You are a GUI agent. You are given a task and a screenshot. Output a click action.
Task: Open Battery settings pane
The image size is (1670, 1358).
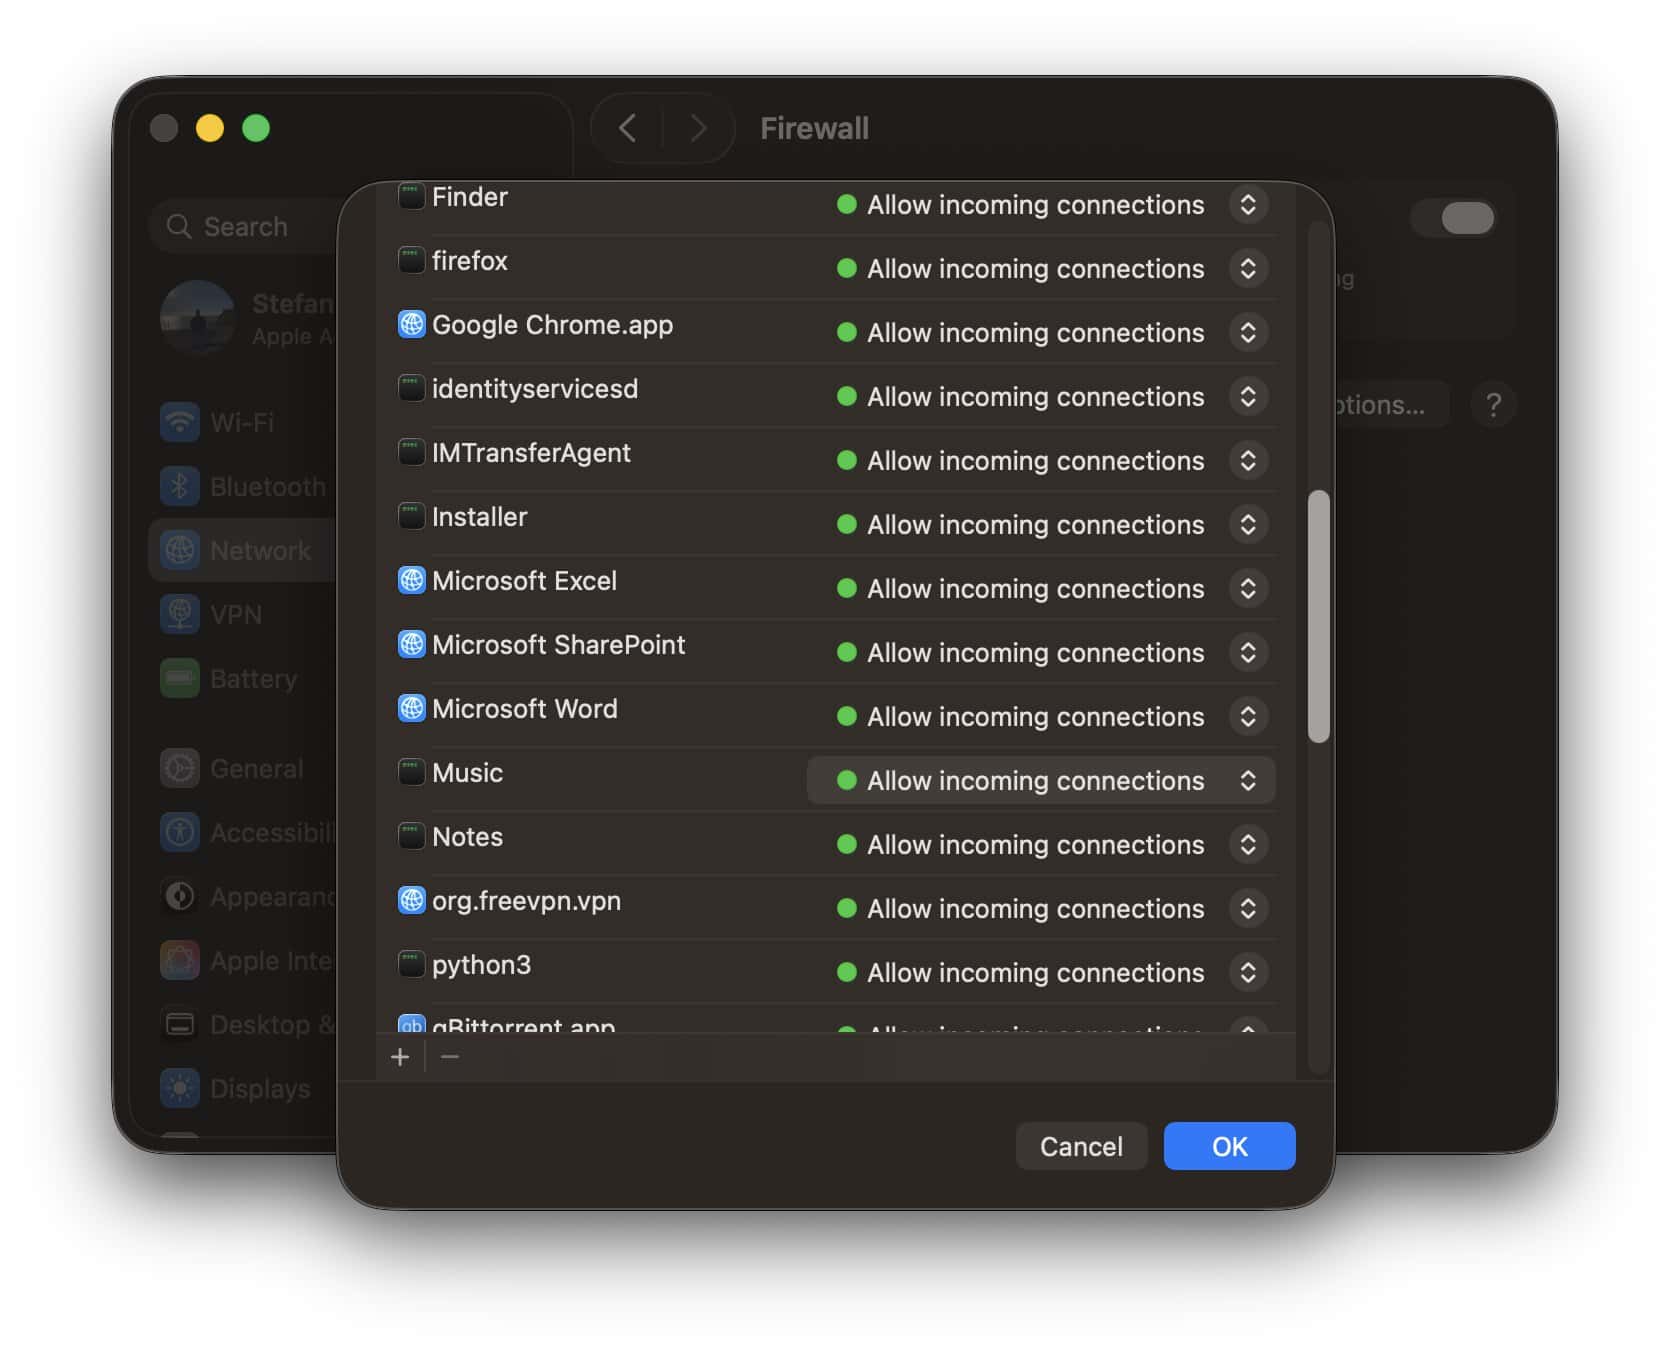[243, 678]
